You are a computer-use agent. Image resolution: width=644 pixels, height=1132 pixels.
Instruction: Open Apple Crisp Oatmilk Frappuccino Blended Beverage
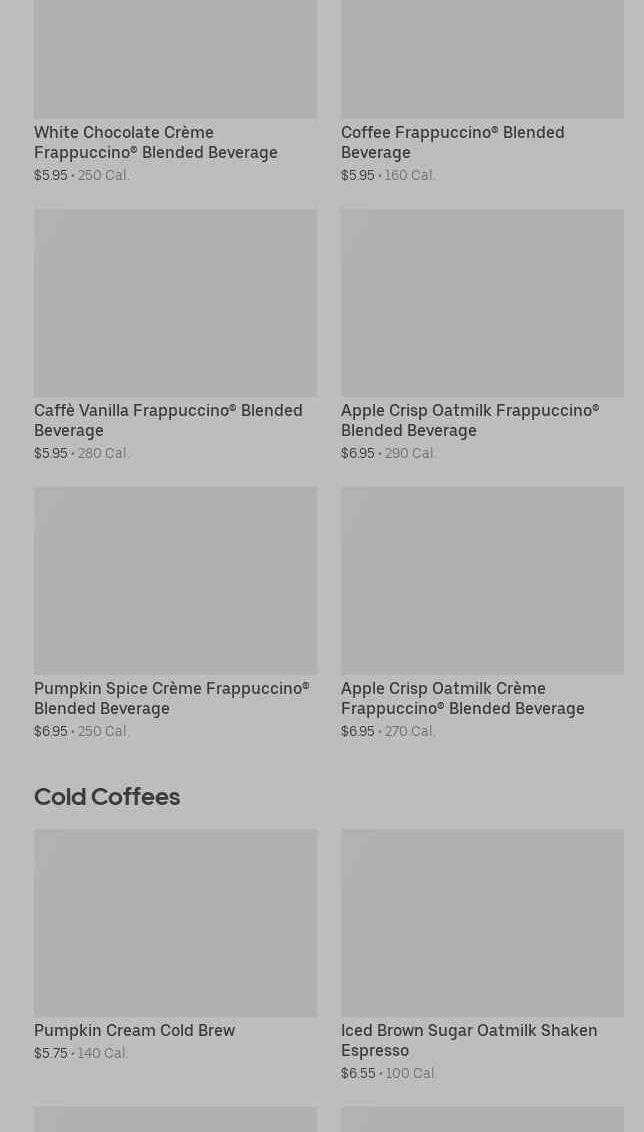point(469,420)
